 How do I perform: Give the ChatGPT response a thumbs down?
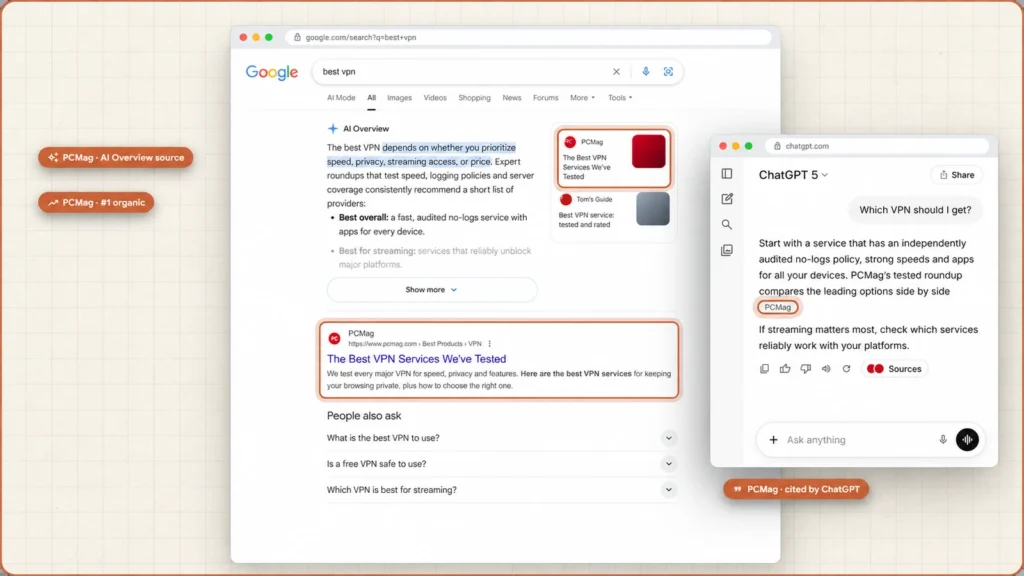click(x=806, y=369)
